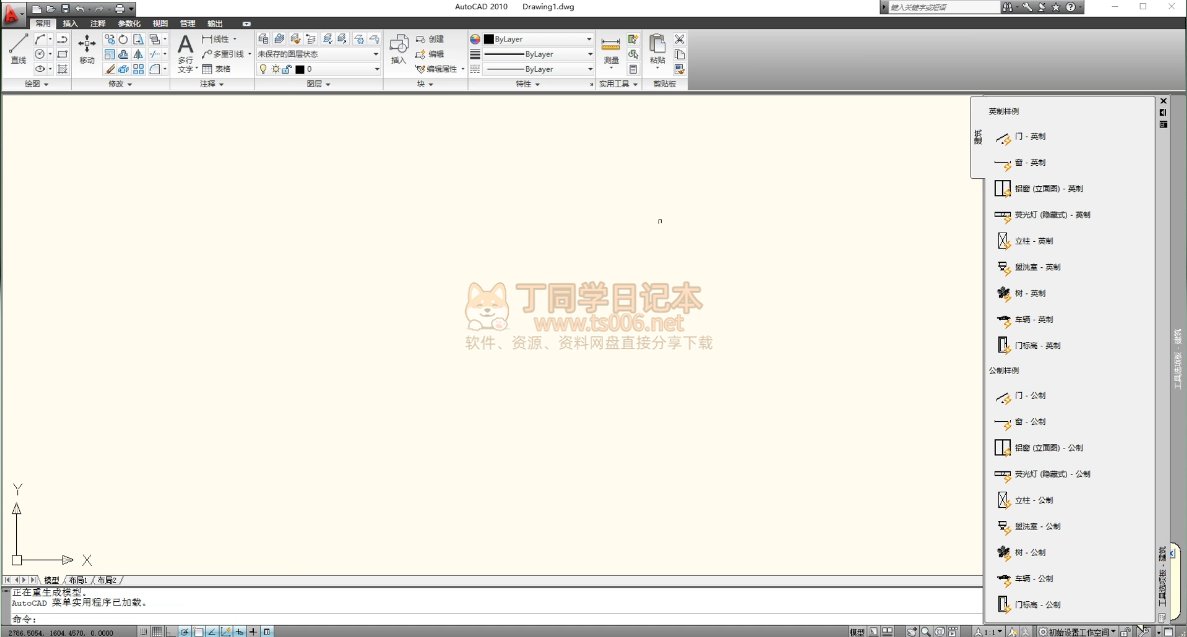Viewport: 1187px width, 637px height.
Task: Click the 插入 insert block button
Action: [x=399, y=49]
